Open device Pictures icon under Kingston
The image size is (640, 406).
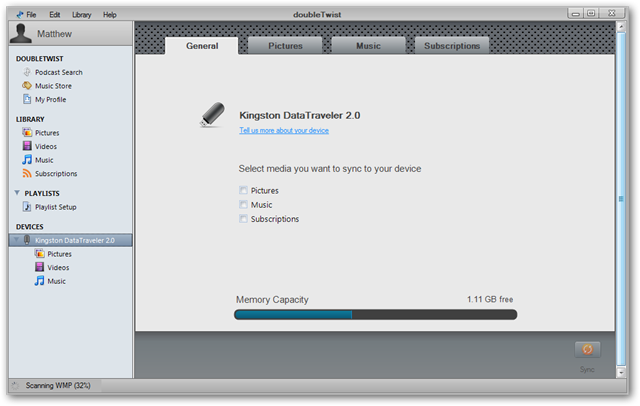(x=40, y=254)
